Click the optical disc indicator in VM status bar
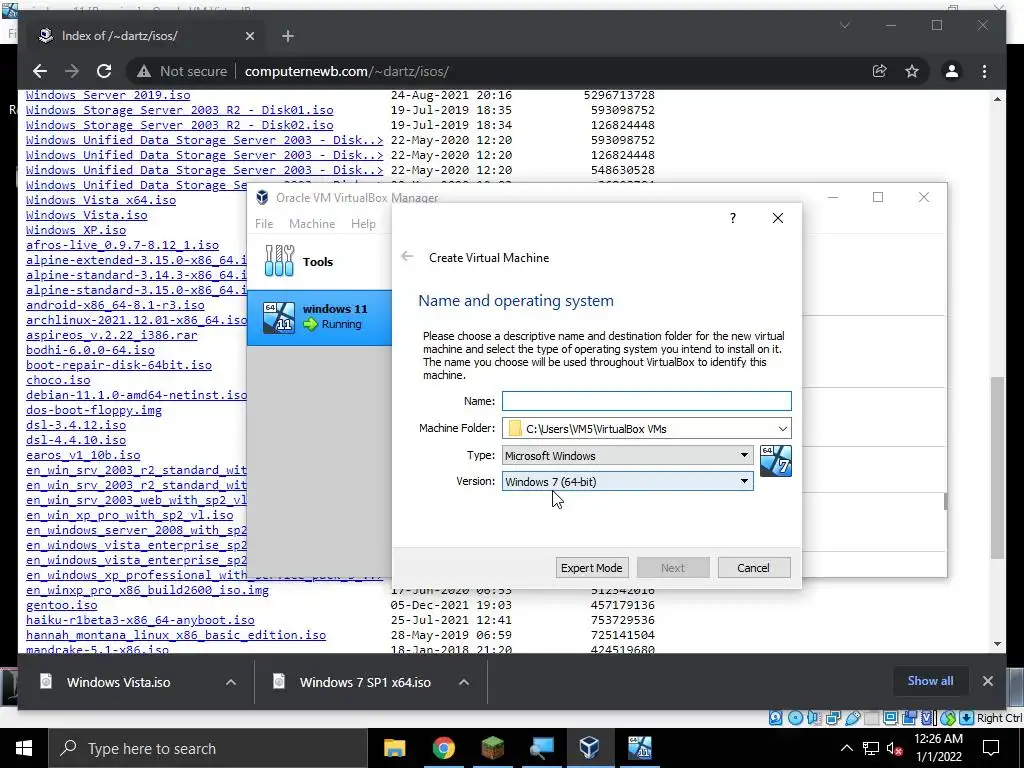Viewport: 1024px width, 768px height. pos(795,718)
